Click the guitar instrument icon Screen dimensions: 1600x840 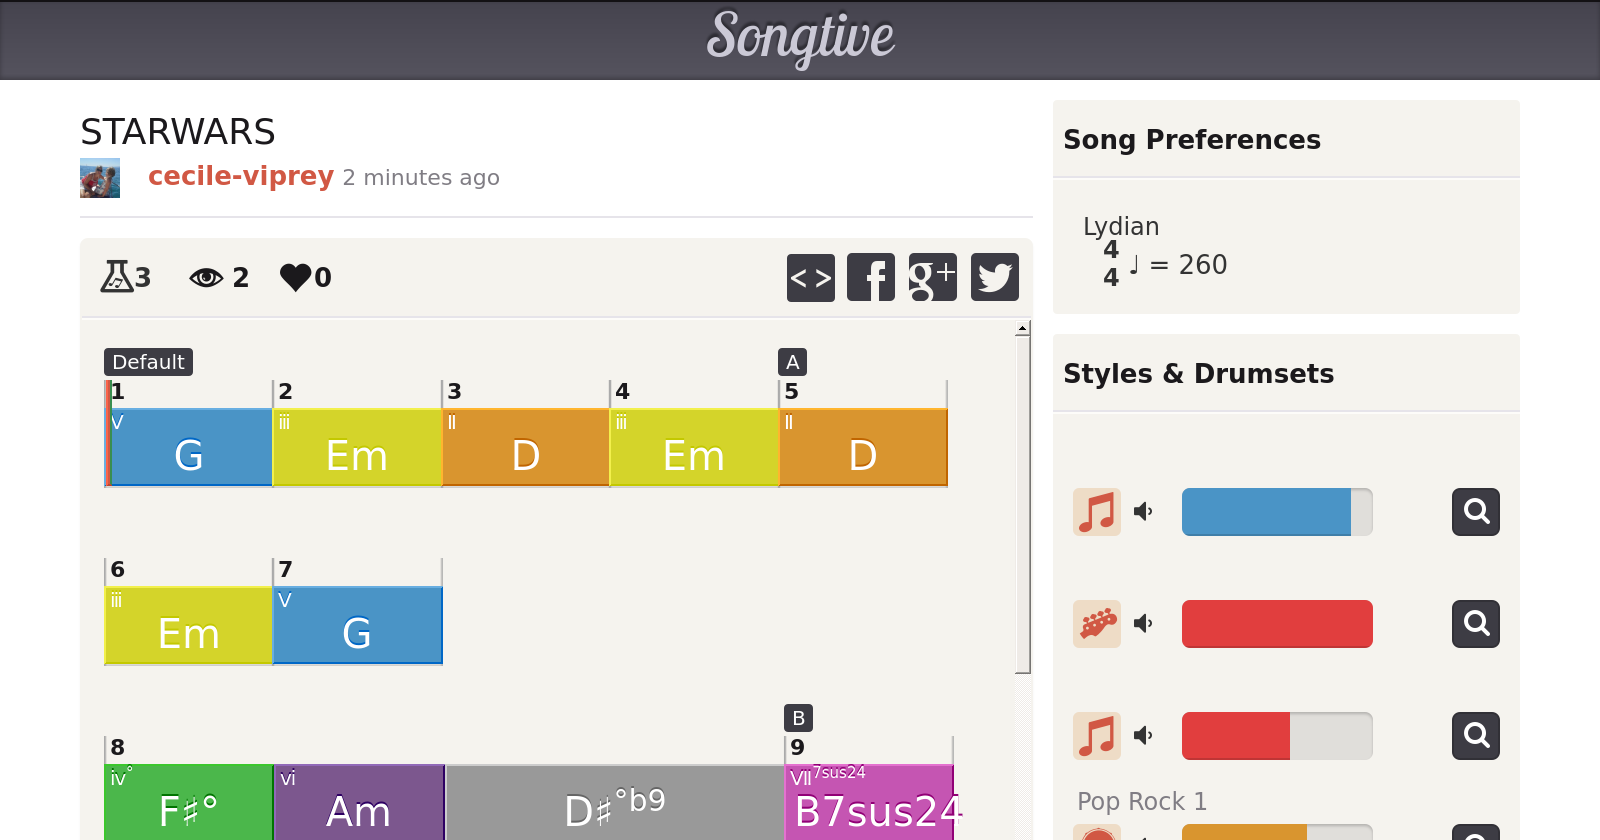(x=1097, y=624)
